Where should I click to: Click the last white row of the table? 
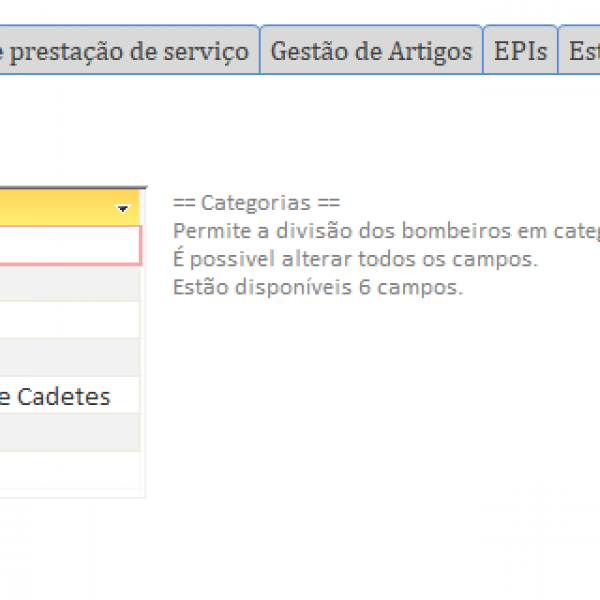click(68, 470)
